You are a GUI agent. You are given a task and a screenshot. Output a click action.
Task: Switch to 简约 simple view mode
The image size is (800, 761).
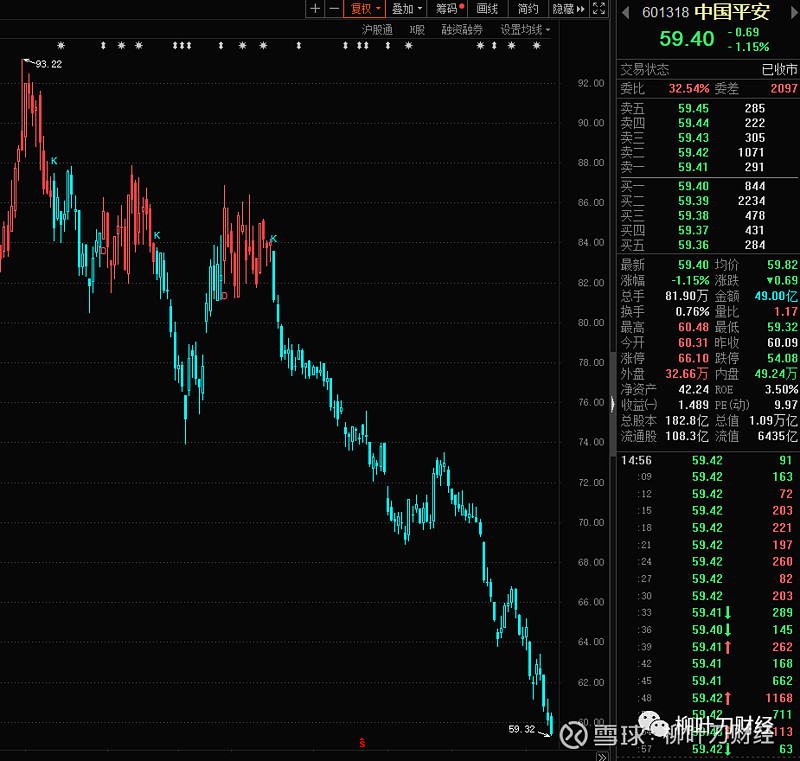coord(528,9)
